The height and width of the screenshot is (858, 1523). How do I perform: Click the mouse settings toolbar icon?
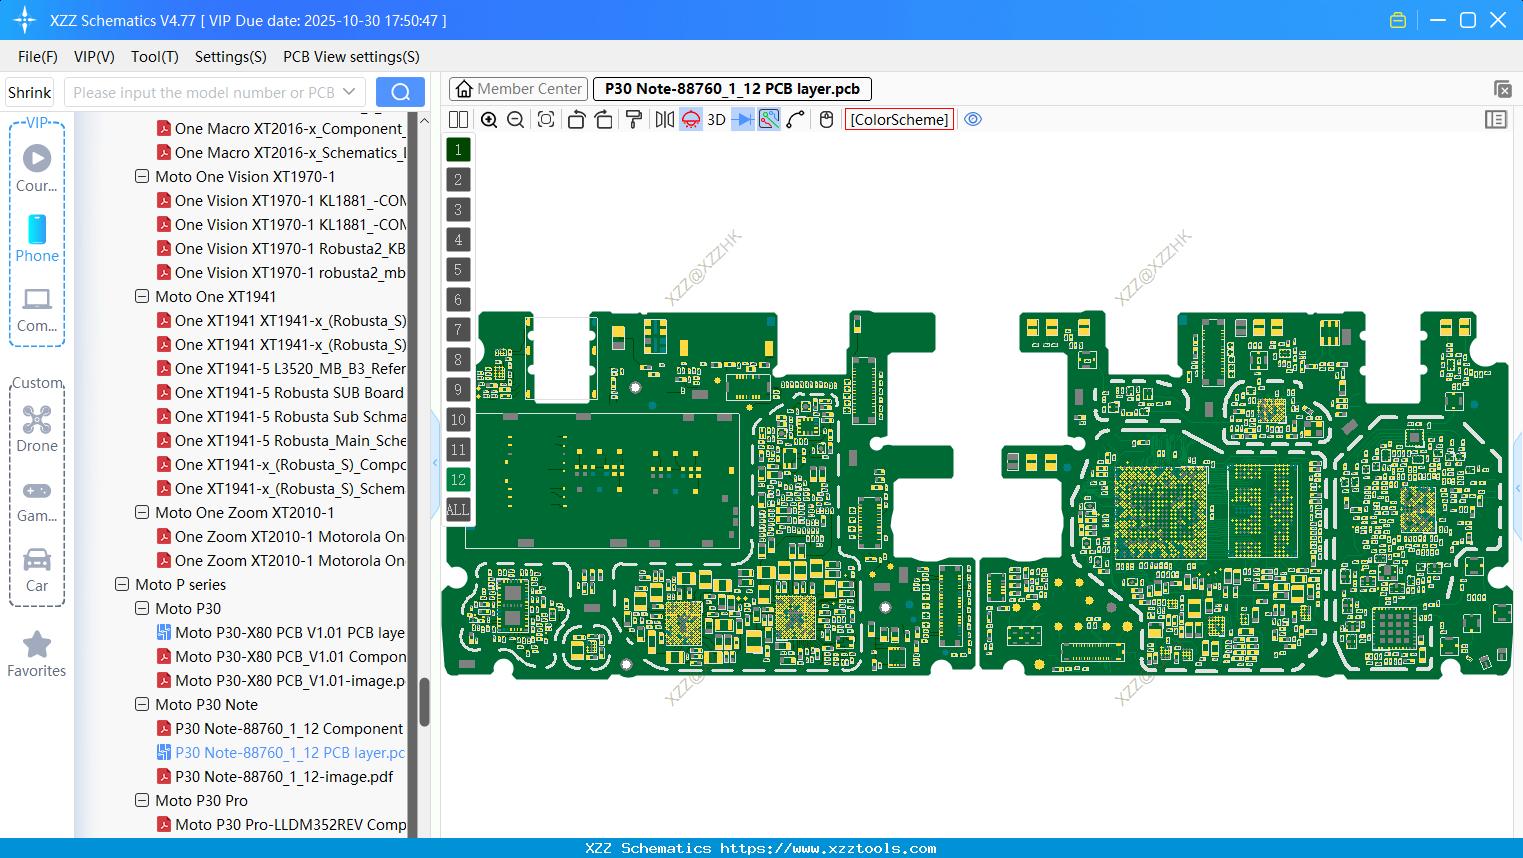click(x=826, y=119)
